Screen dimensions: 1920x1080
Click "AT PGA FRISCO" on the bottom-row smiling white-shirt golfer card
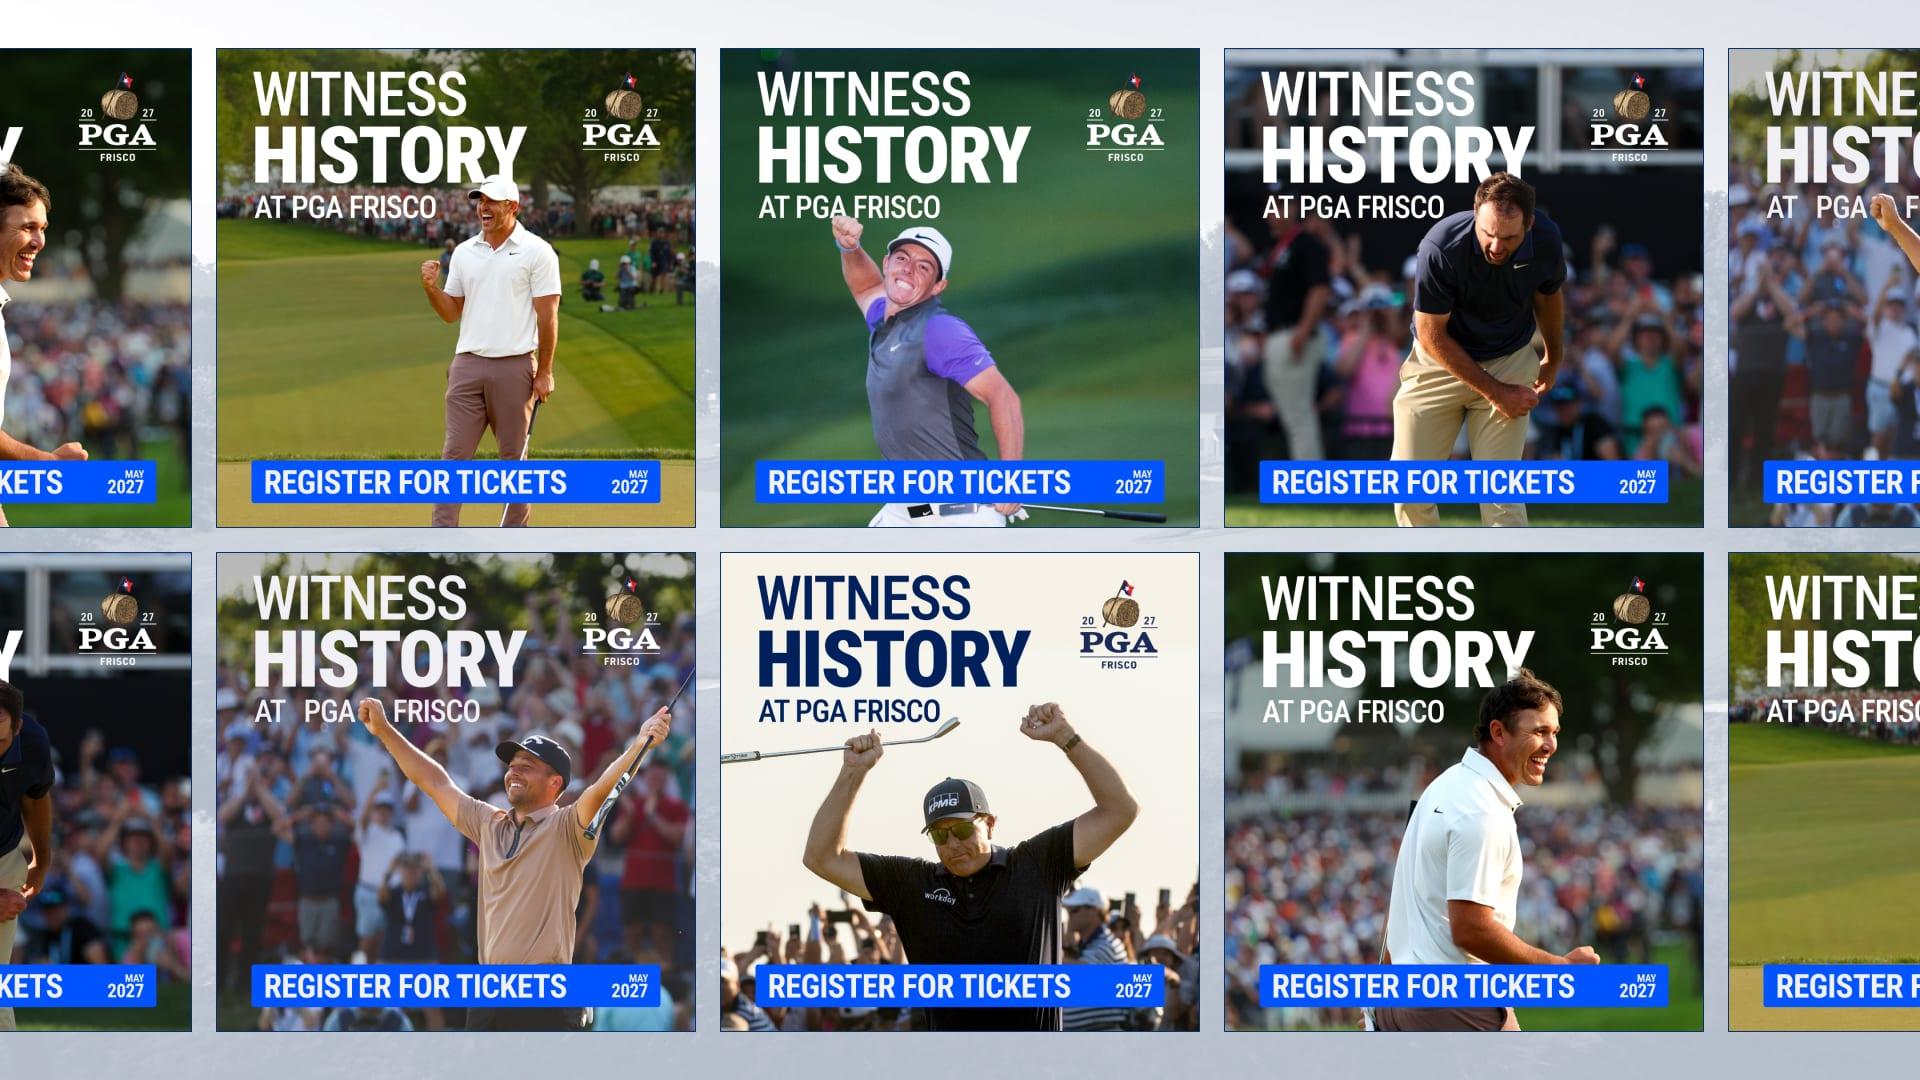(x=1353, y=712)
